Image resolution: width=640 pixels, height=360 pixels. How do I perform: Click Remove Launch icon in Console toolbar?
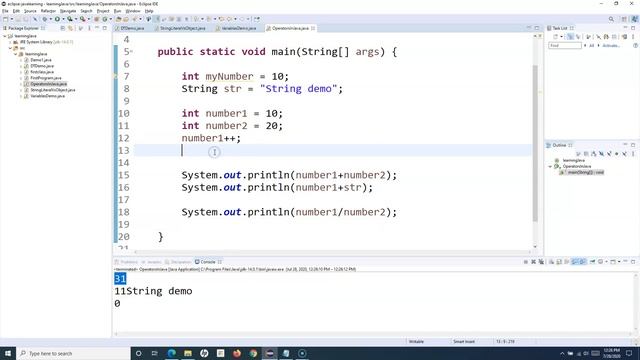[533, 262]
